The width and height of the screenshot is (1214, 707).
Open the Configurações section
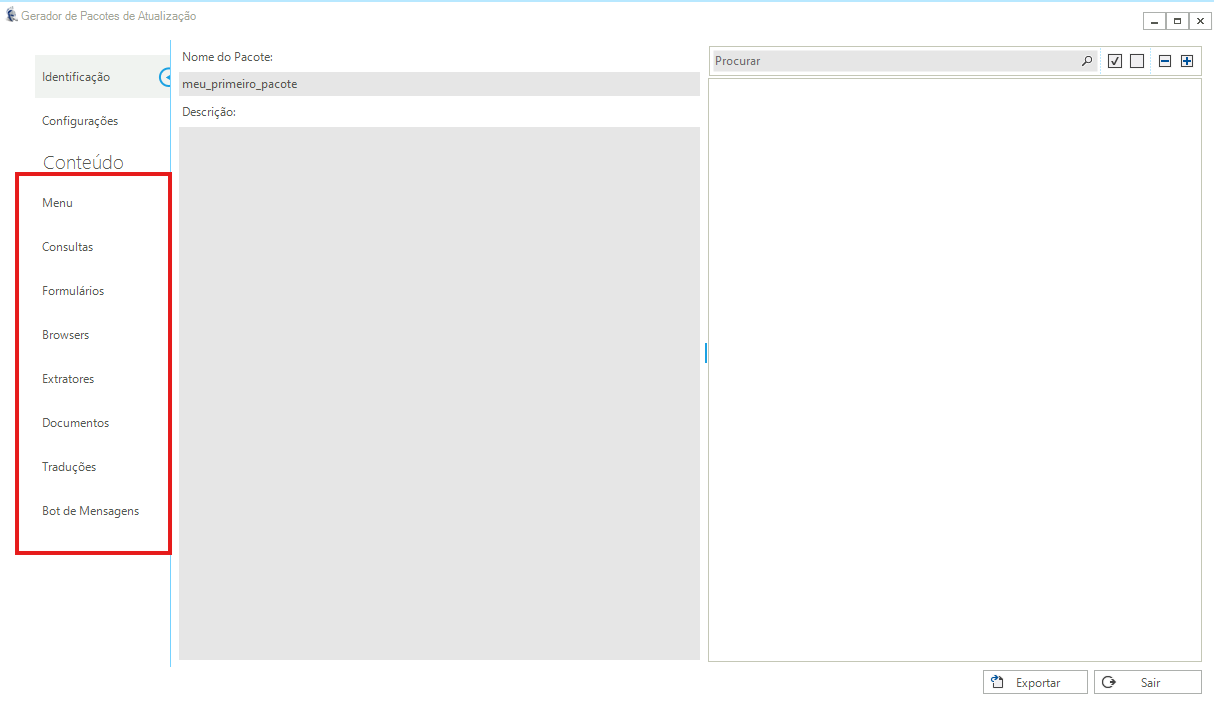point(80,121)
